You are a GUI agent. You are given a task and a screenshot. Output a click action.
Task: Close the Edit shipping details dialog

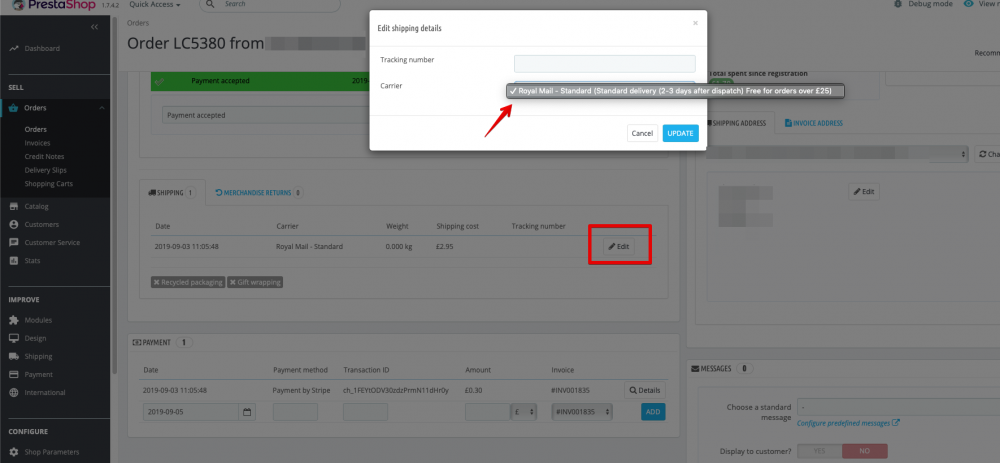(x=695, y=23)
